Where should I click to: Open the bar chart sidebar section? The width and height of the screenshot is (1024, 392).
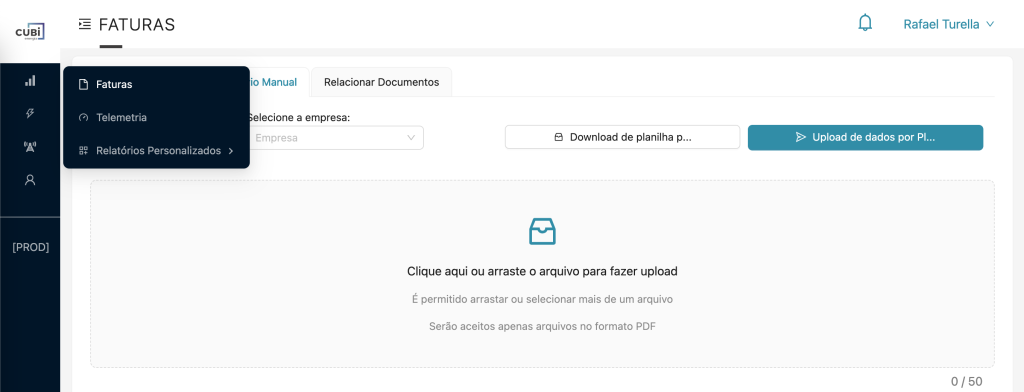pyautogui.click(x=30, y=81)
